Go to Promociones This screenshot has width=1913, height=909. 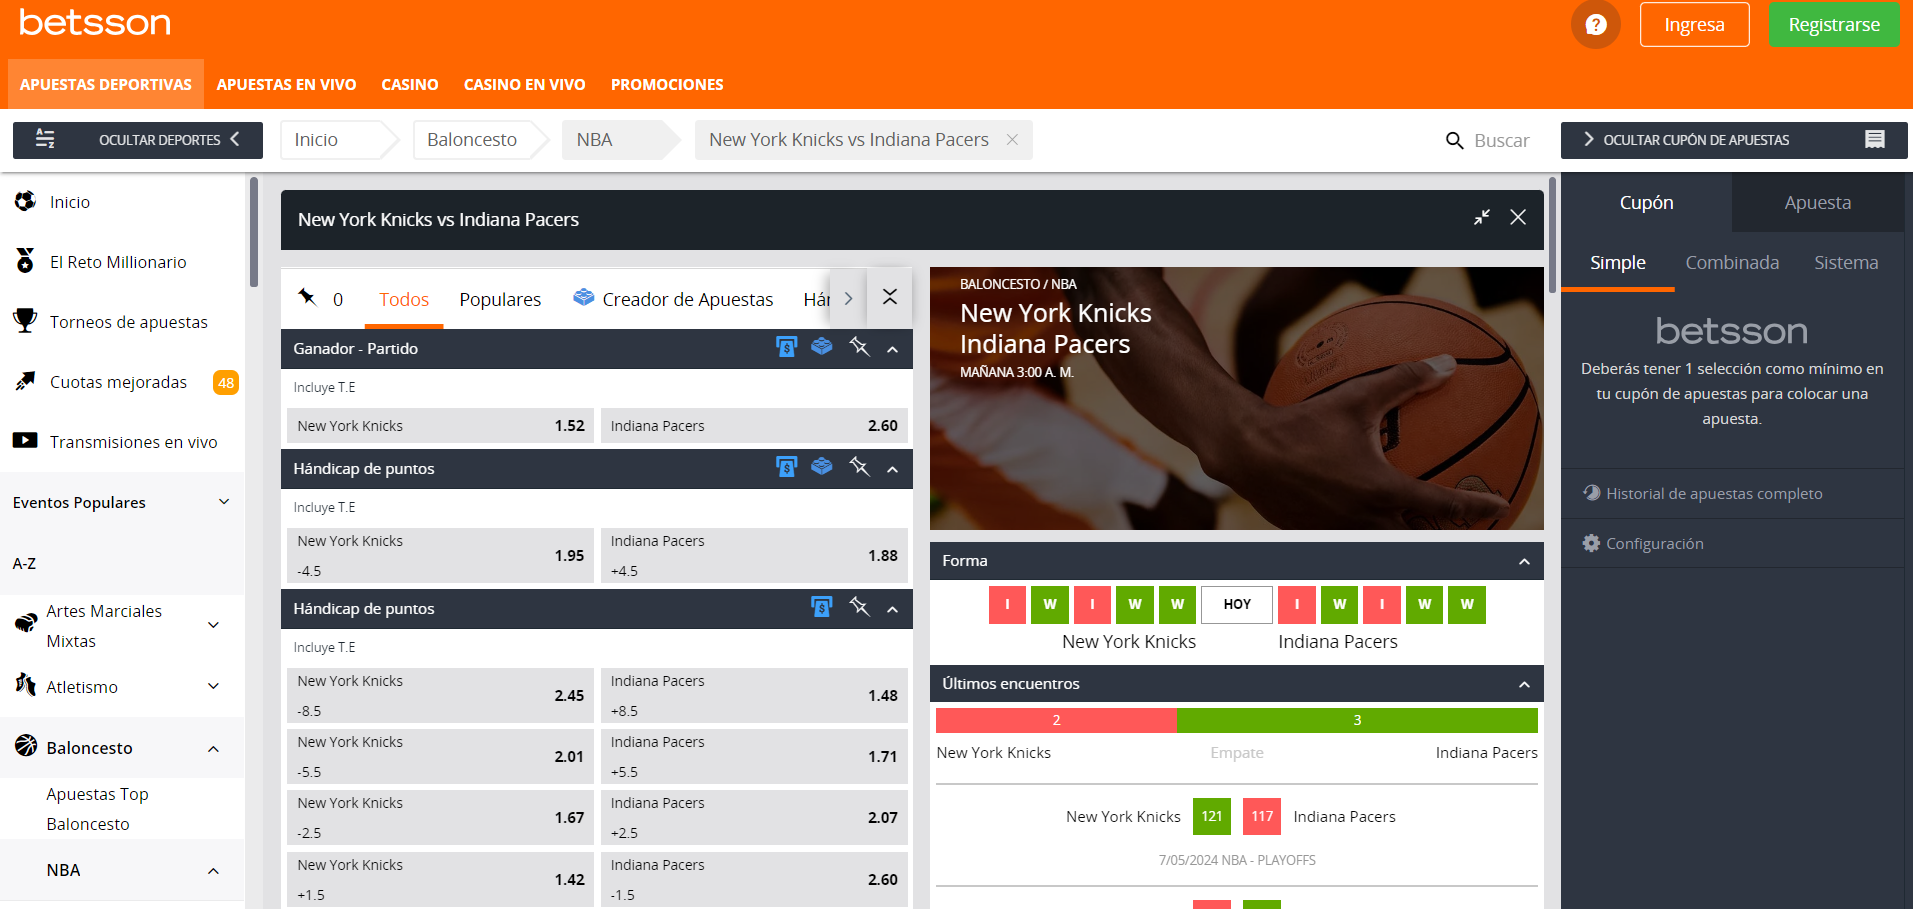click(x=667, y=85)
